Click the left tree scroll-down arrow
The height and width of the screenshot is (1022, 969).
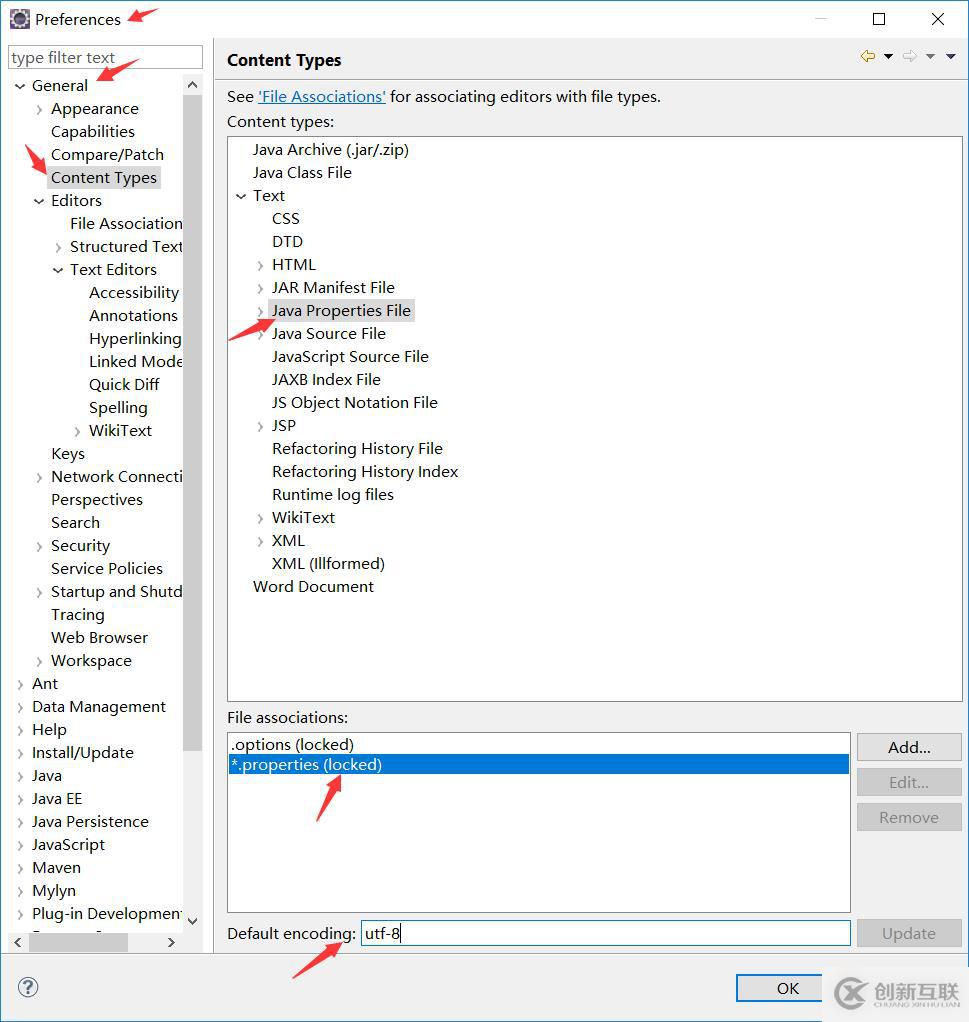coord(192,920)
